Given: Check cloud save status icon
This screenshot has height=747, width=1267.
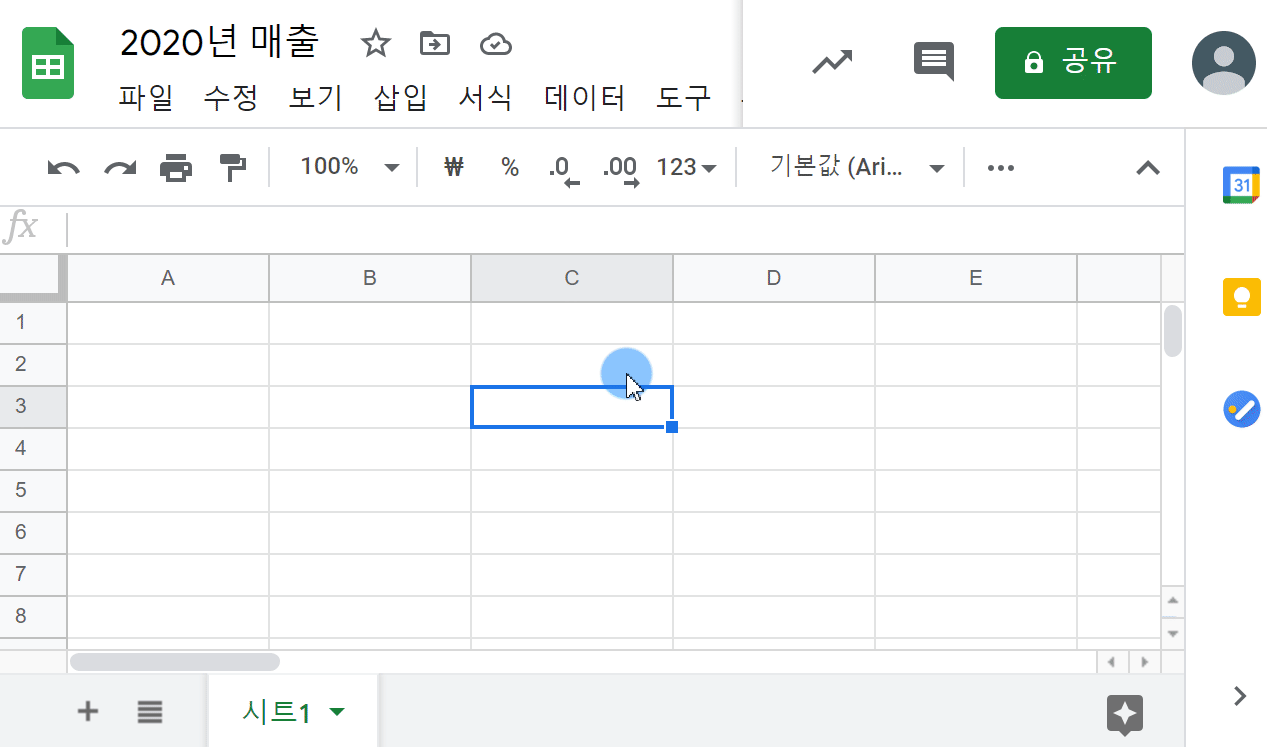Looking at the screenshot, I should pyautogui.click(x=496, y=43).
